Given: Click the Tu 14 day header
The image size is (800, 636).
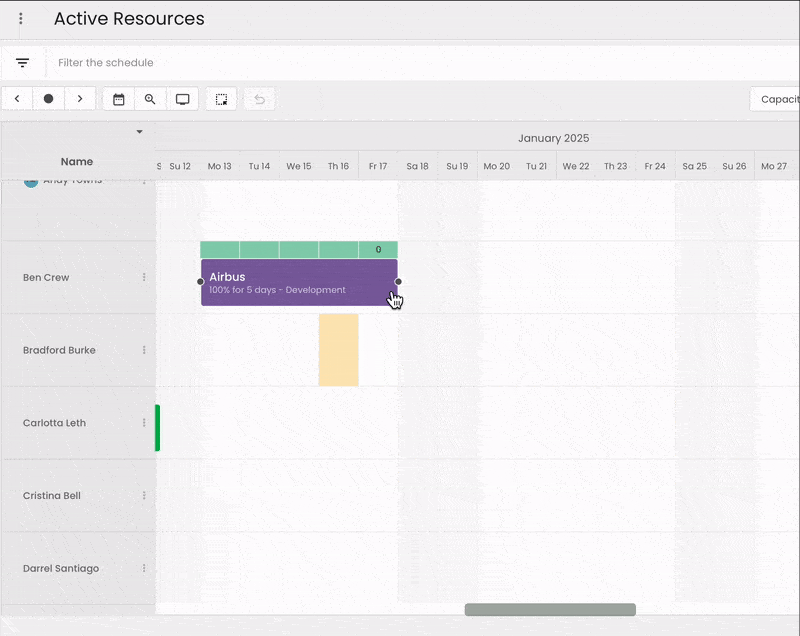Looking at the screenshot, I should pyautogui.click(x=259, y=166).
